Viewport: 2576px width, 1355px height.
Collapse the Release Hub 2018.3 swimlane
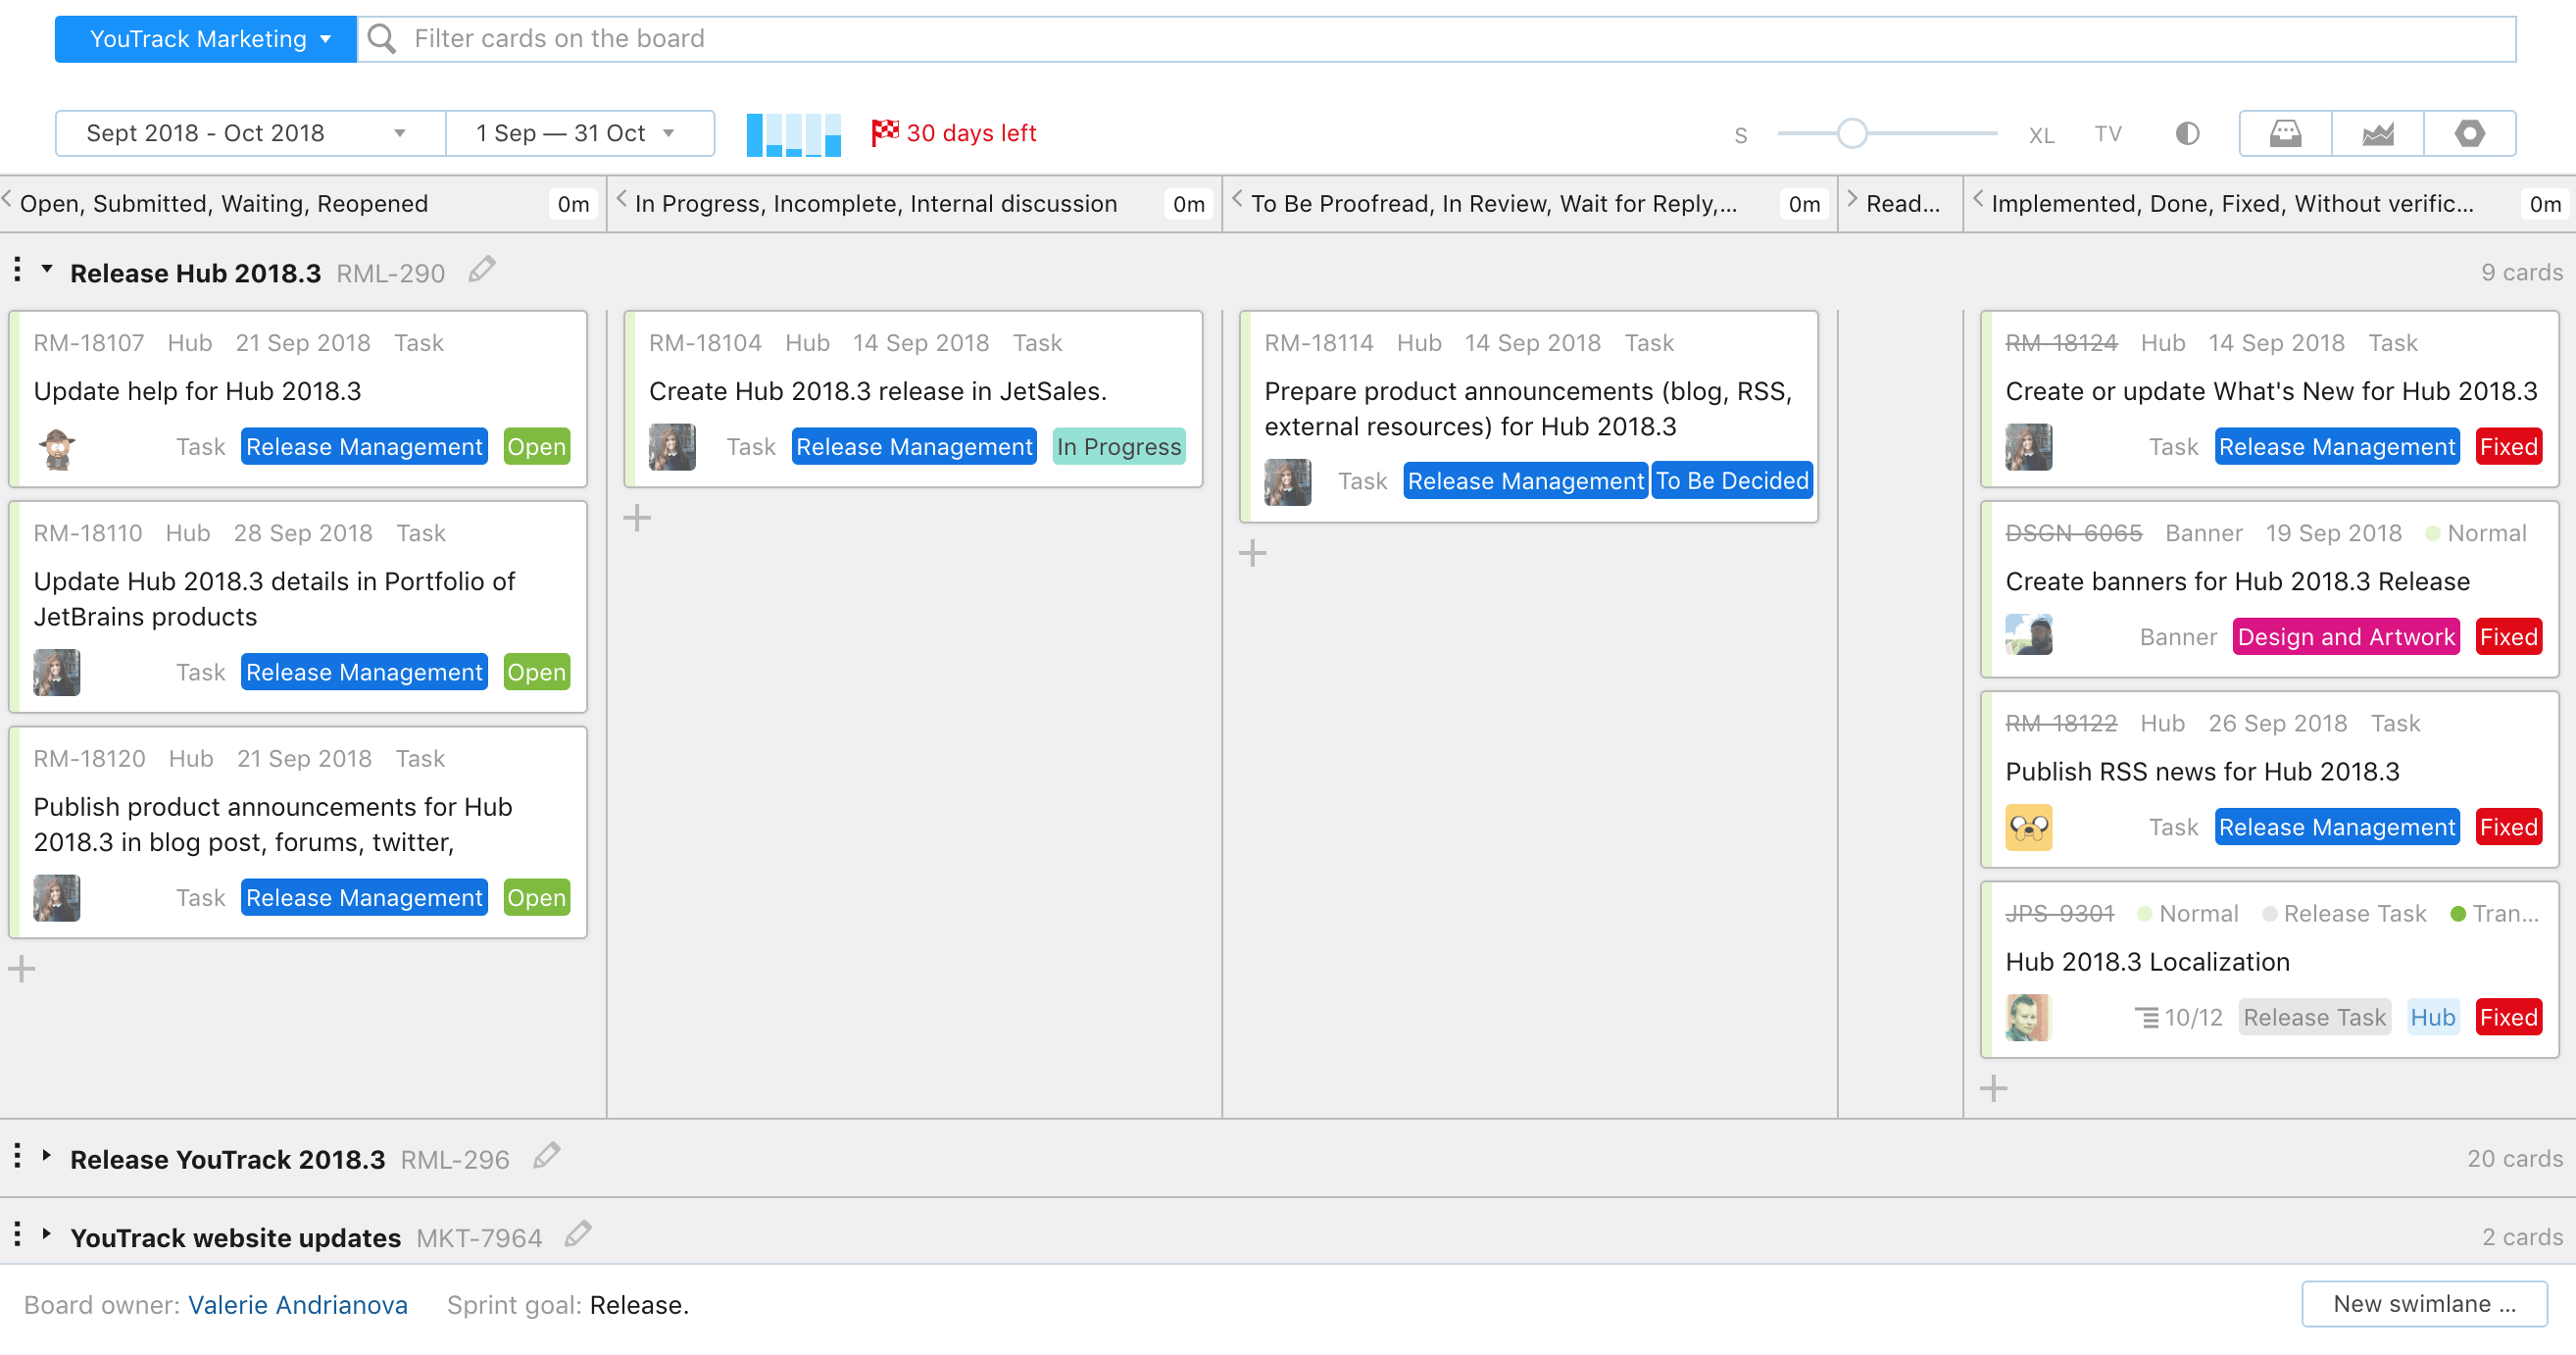[x=47, y=269]
